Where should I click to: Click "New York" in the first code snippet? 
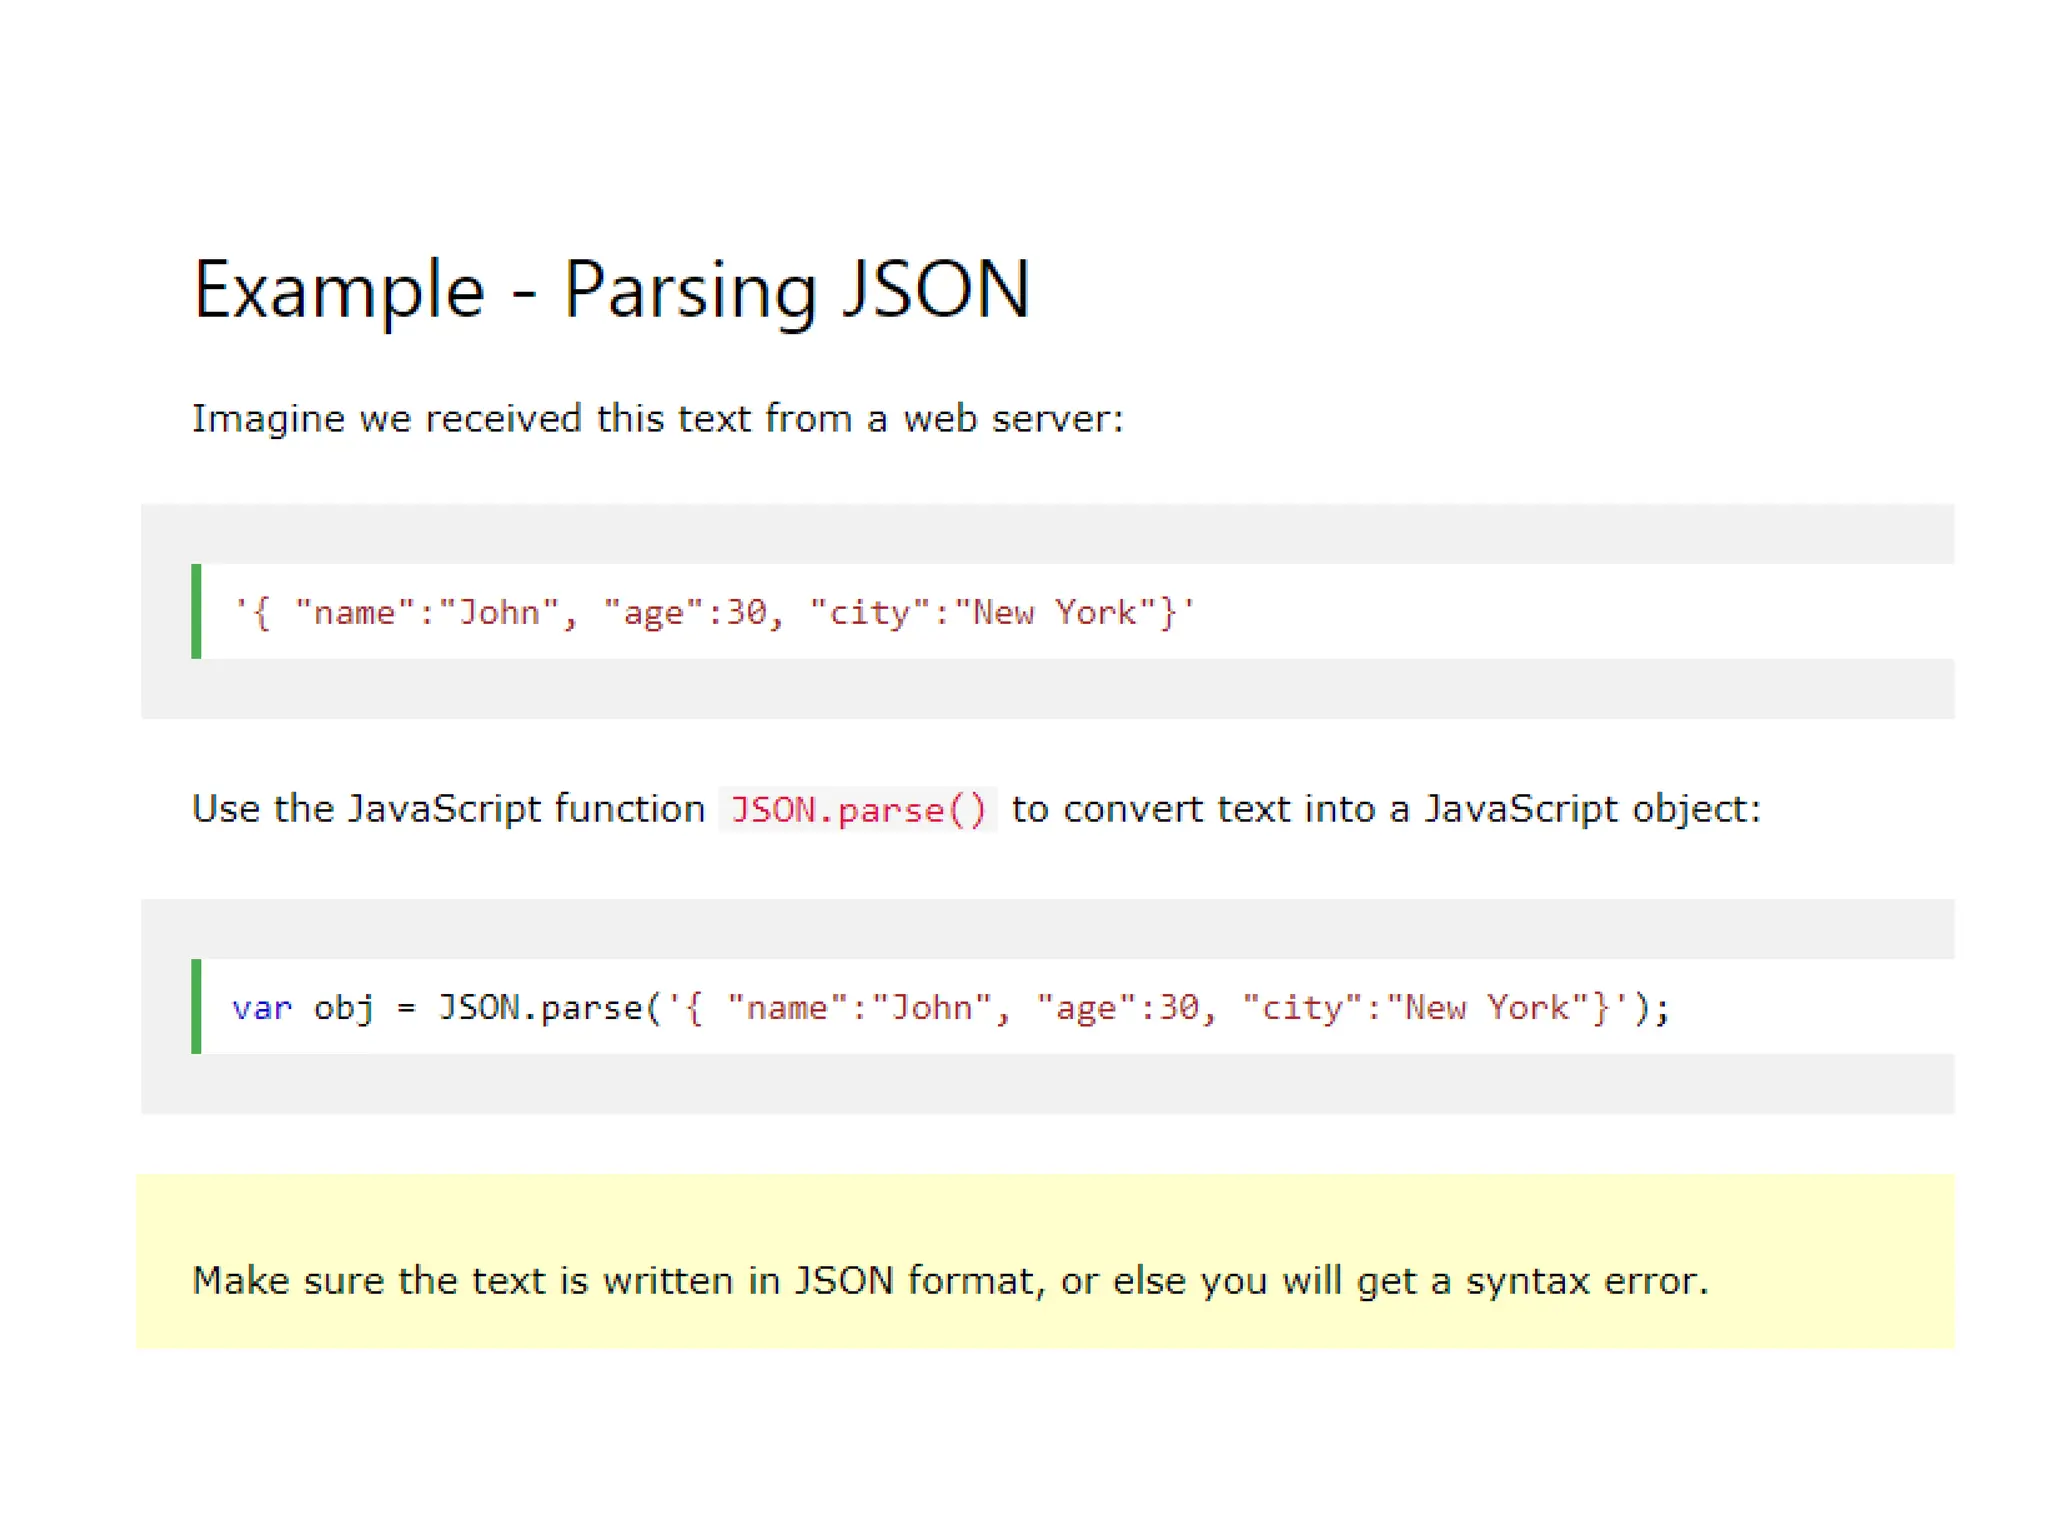(x=1054, y=612)
